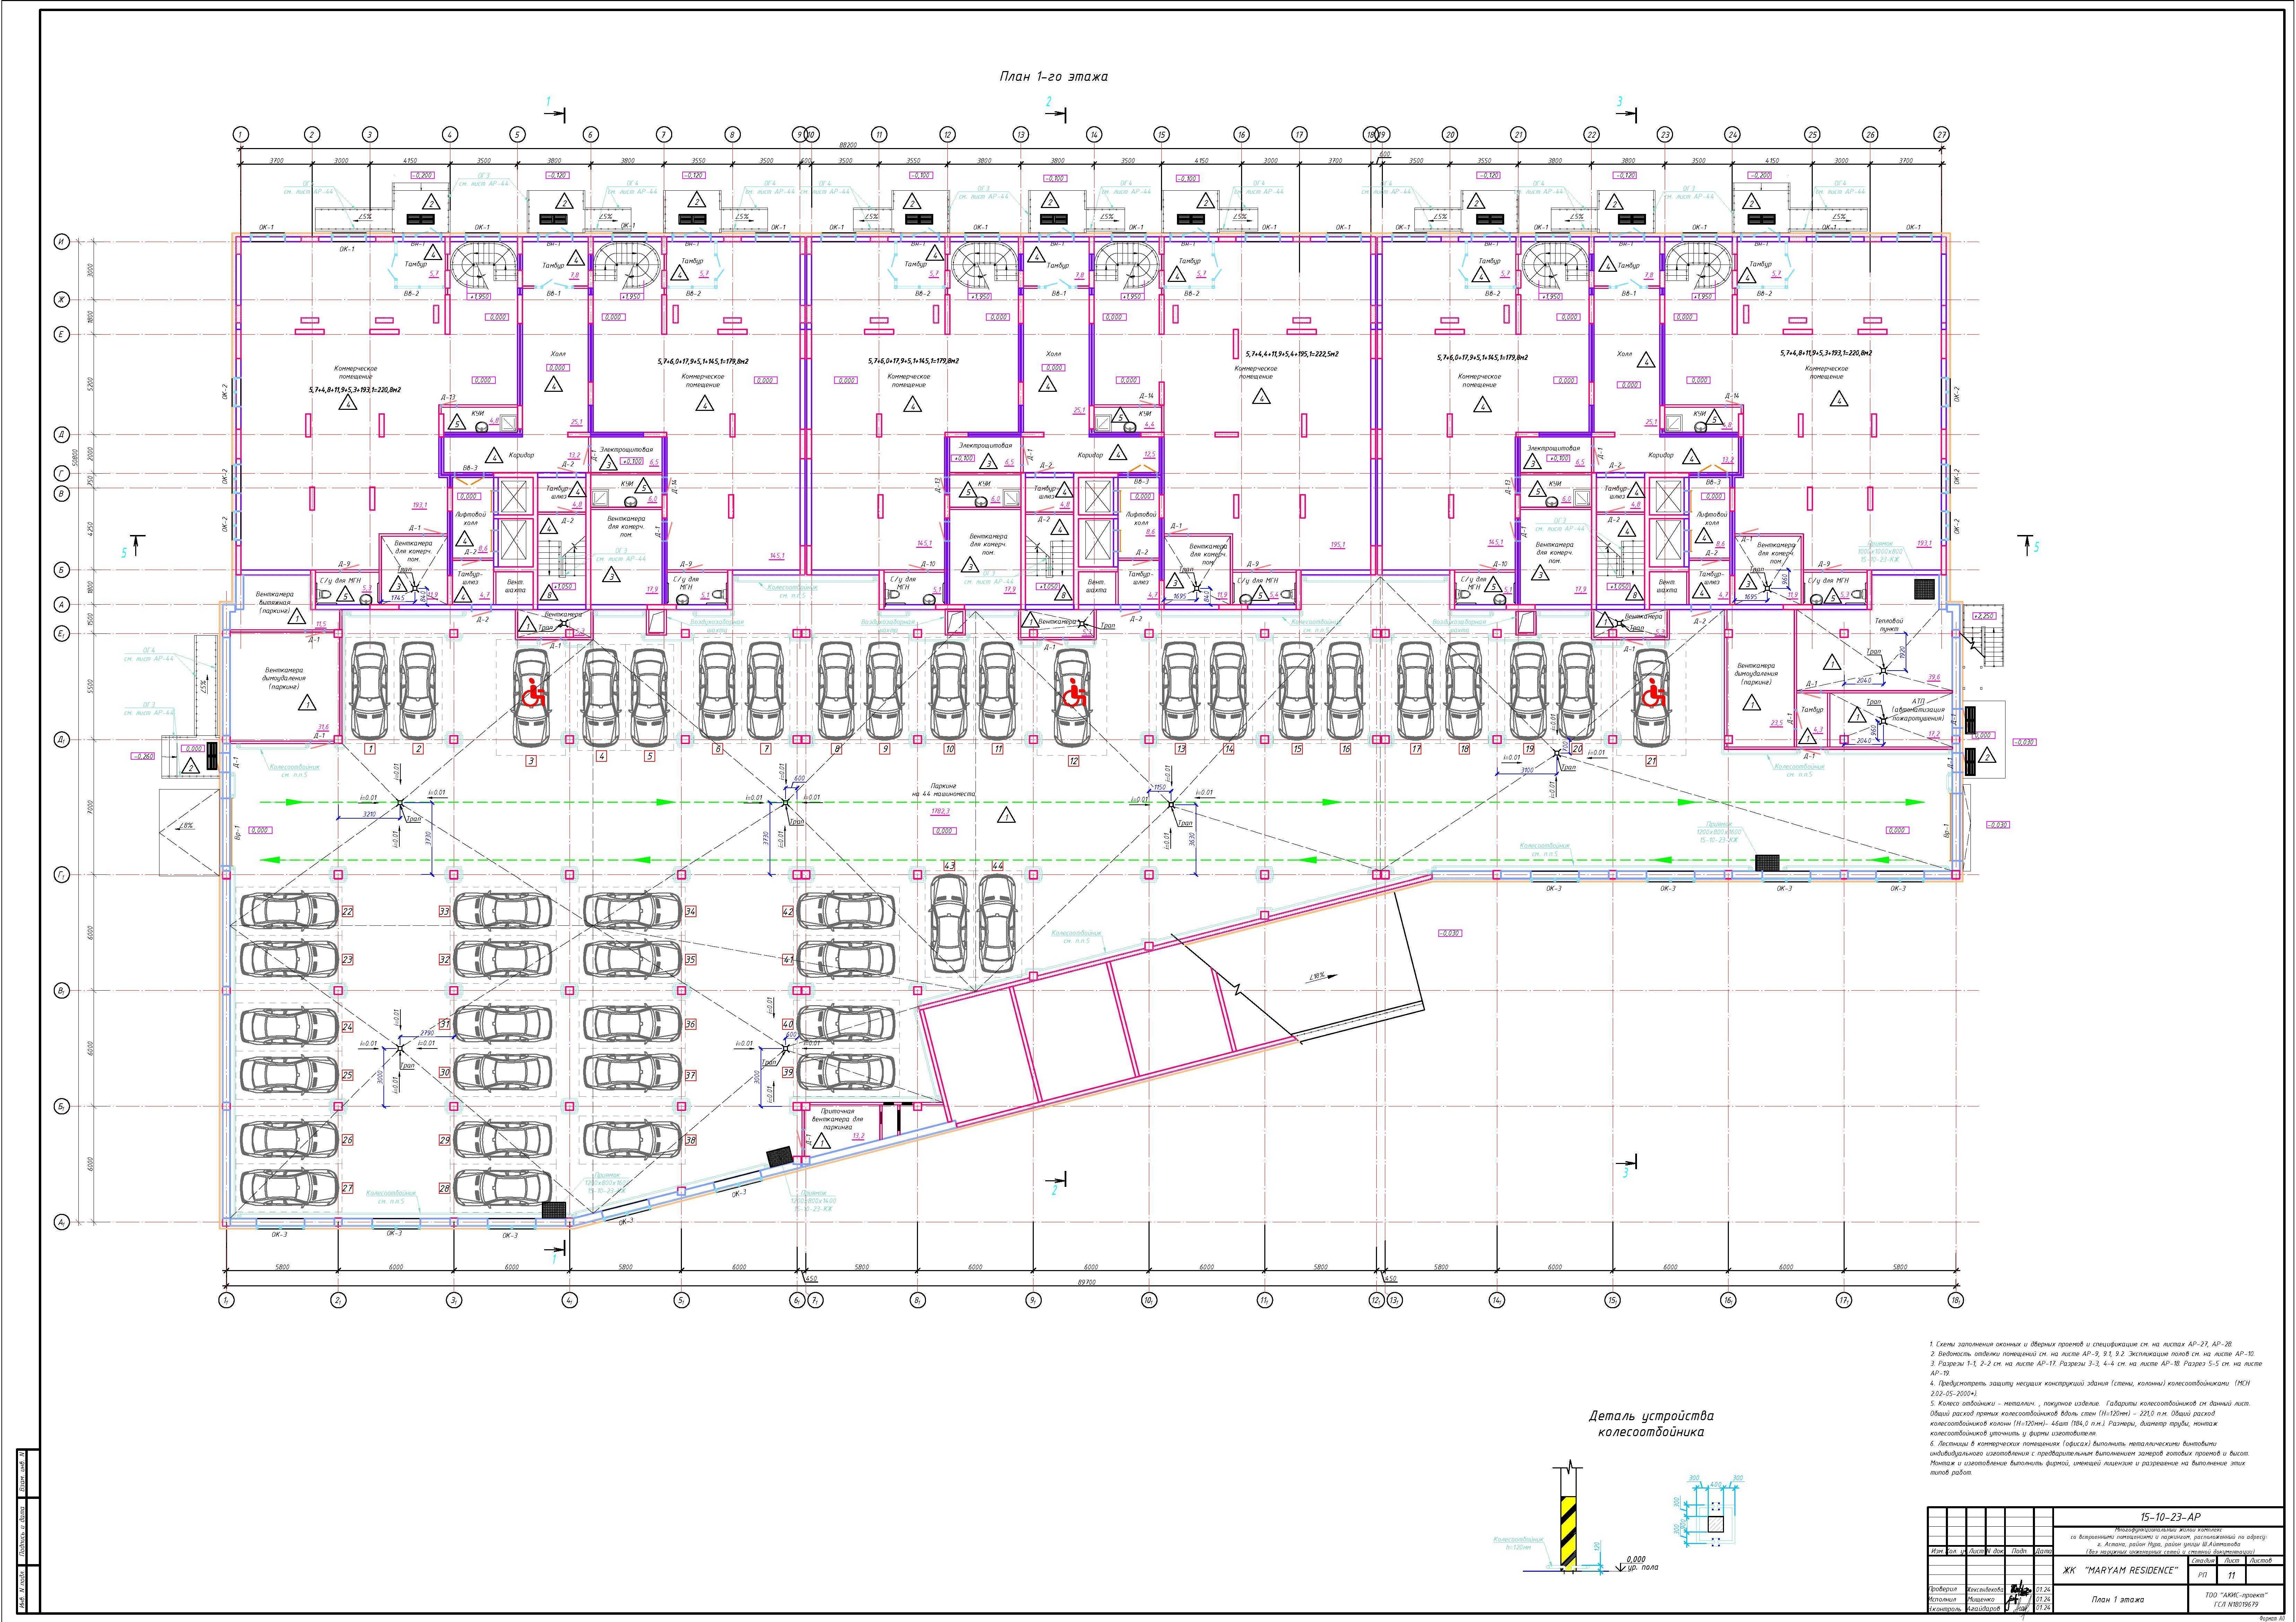The image size is (2296, 1622).
Task: Click parking space number 30
Action: click(445, 1072)
